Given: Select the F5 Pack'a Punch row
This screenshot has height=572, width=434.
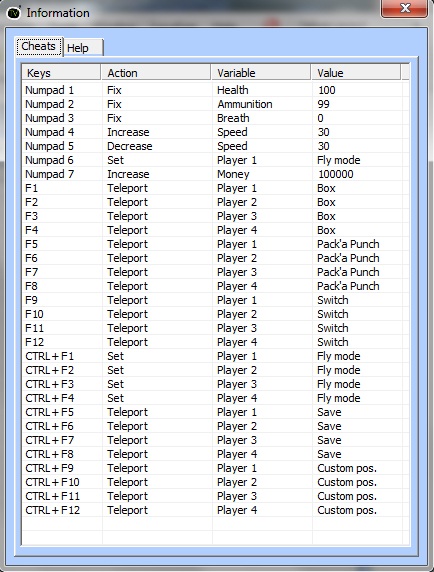Looking at the screenshot, I should [x=216, y=244].
